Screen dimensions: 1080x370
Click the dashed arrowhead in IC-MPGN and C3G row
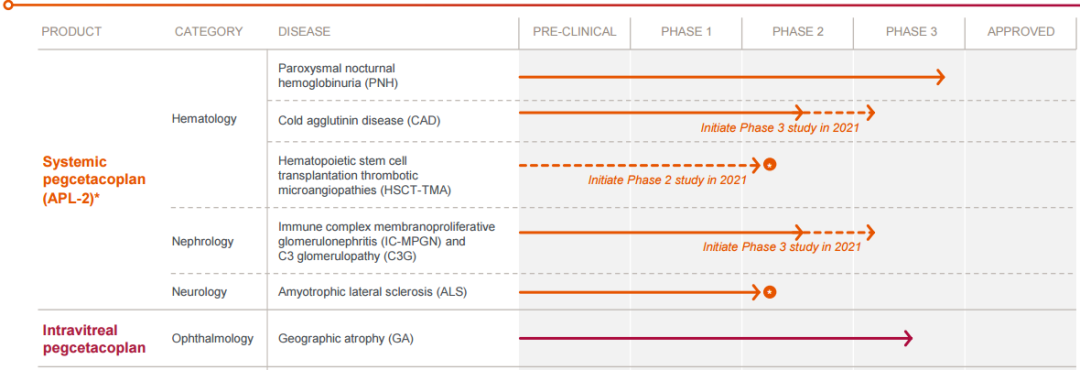(x=871, y=232)
